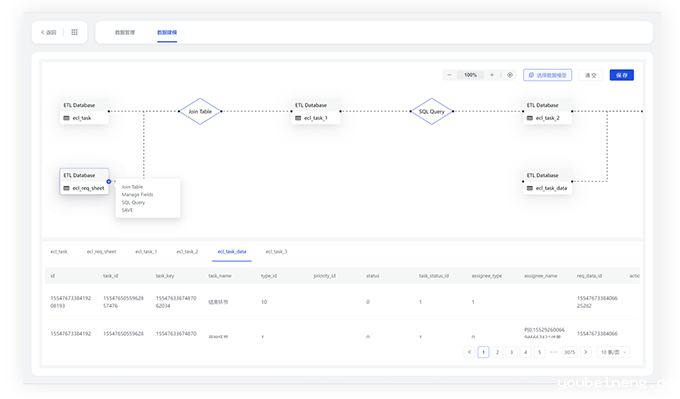This screenshot has width=680, height=399.
Task: Choose Manage Fields from the context menu
Action: [137, 195]
